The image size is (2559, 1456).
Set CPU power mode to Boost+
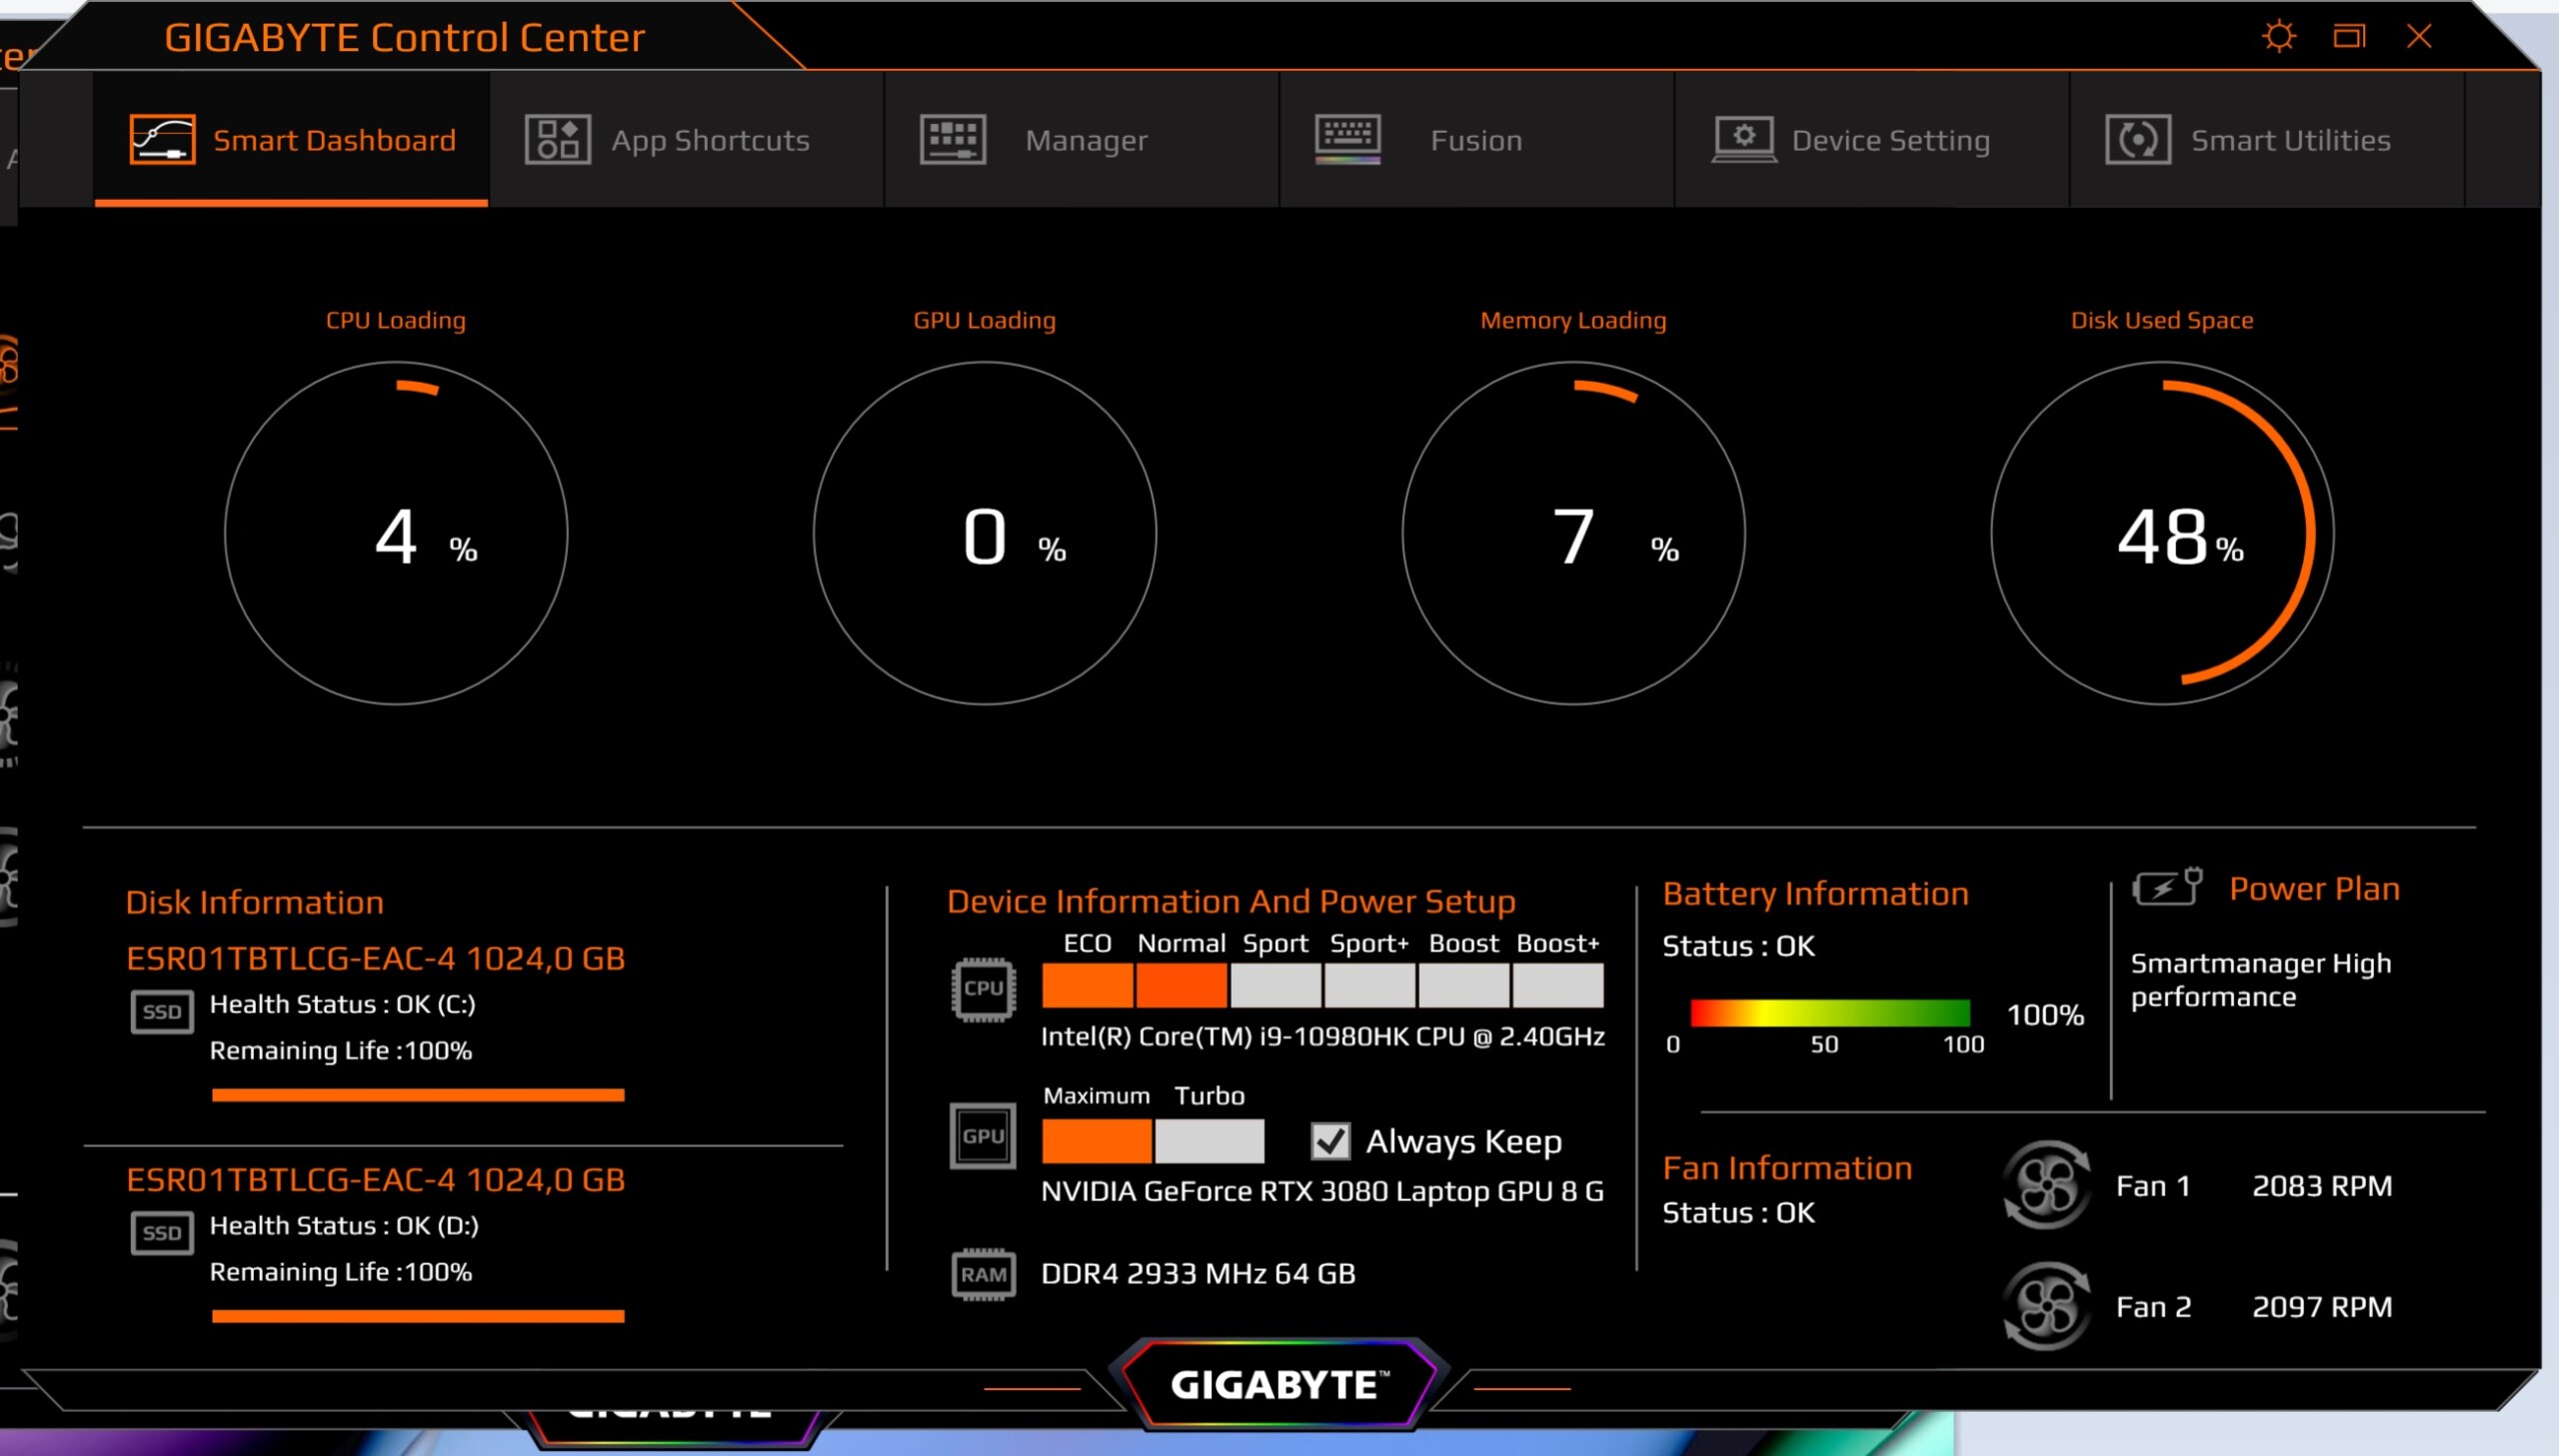[x=1558, y=985]
